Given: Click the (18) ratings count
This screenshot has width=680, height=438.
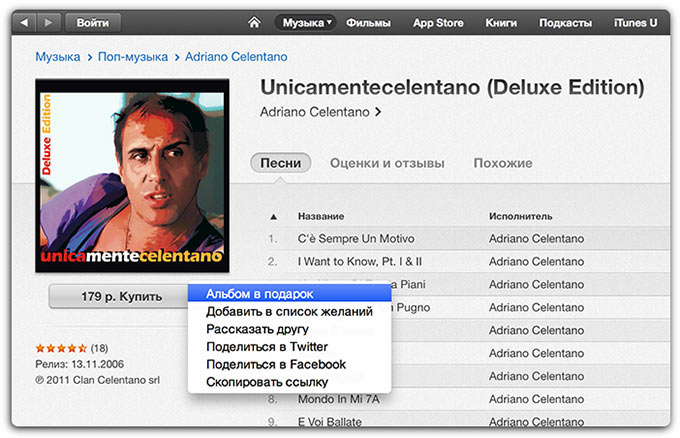Looking at the screenshot, I should (99, 348).
